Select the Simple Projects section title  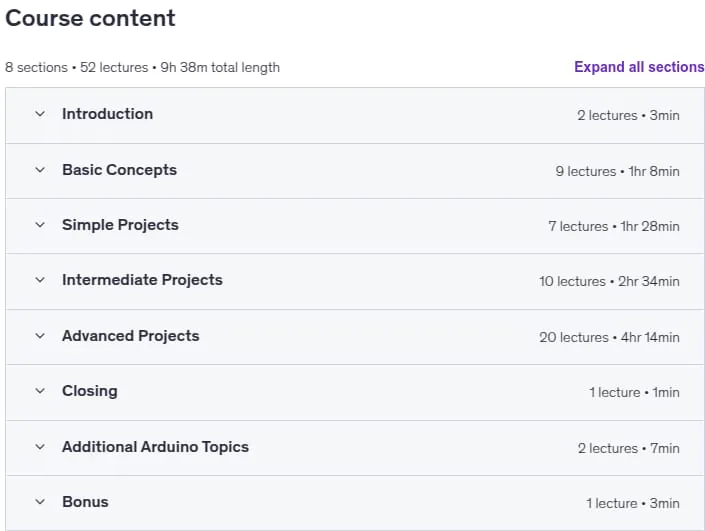[x=120, y=225]
